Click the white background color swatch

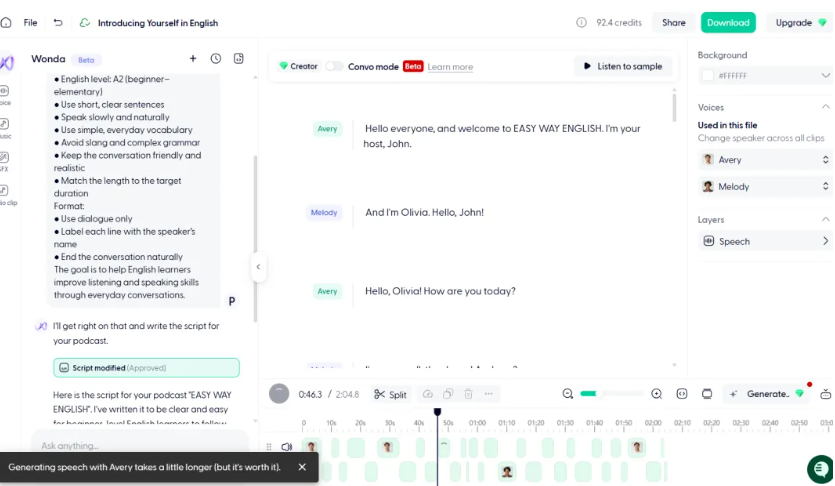coord(708,75)
